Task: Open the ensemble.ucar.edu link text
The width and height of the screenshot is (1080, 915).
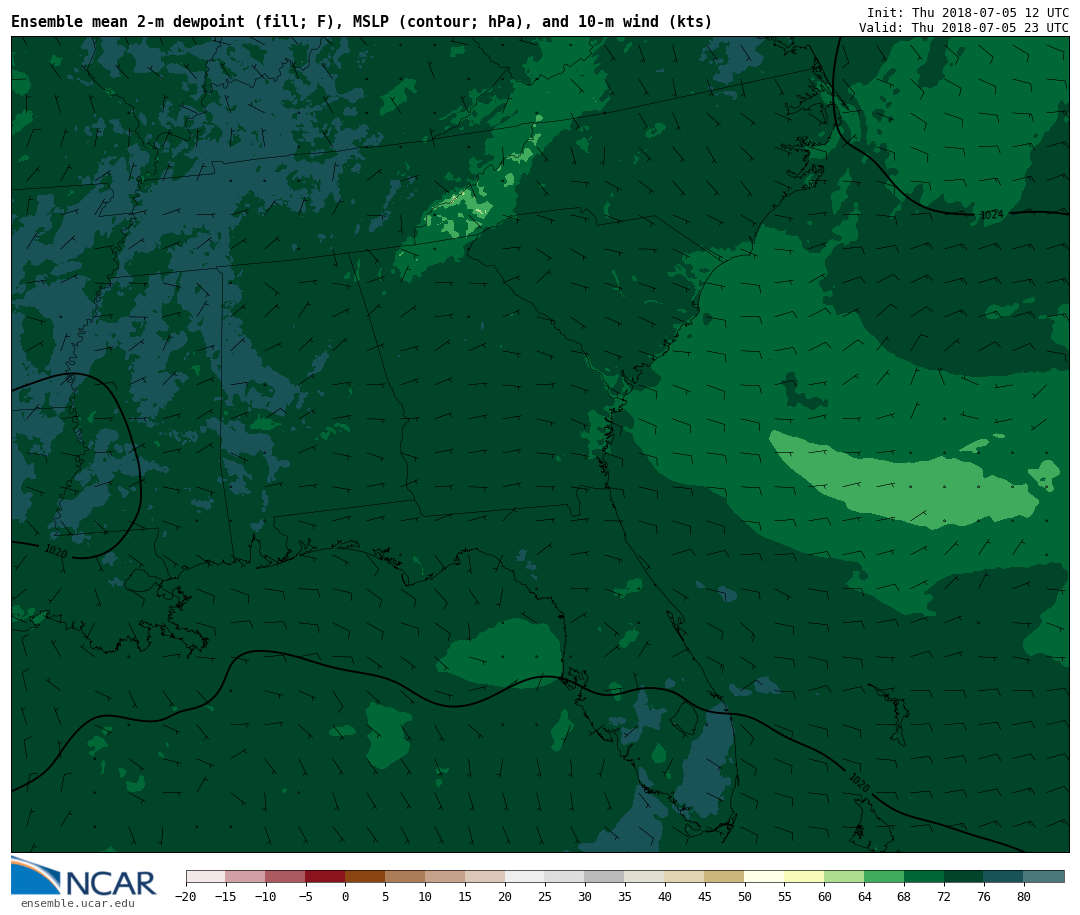Action: (x=78, y=903)
